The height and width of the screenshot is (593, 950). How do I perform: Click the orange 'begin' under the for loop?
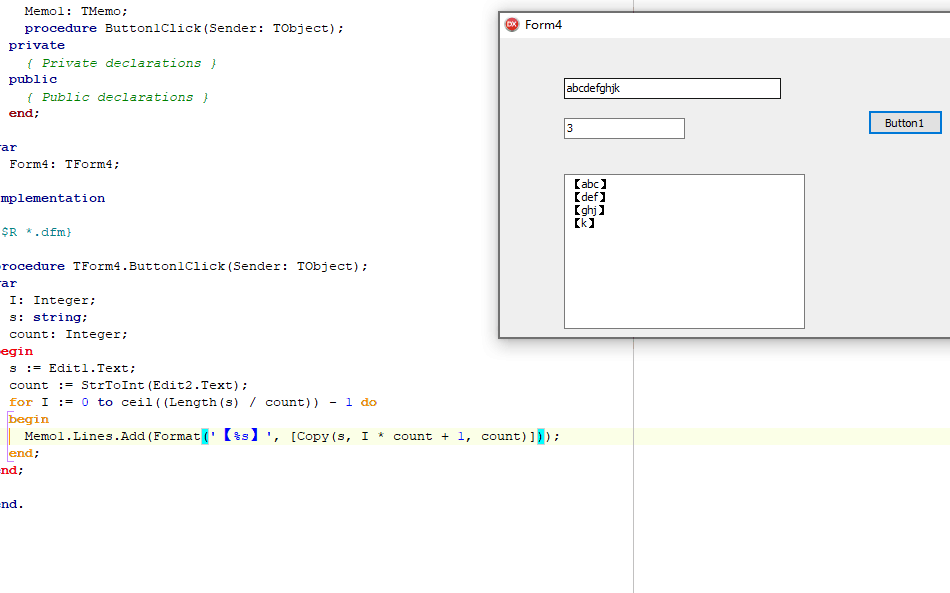(x=28, y=419)
